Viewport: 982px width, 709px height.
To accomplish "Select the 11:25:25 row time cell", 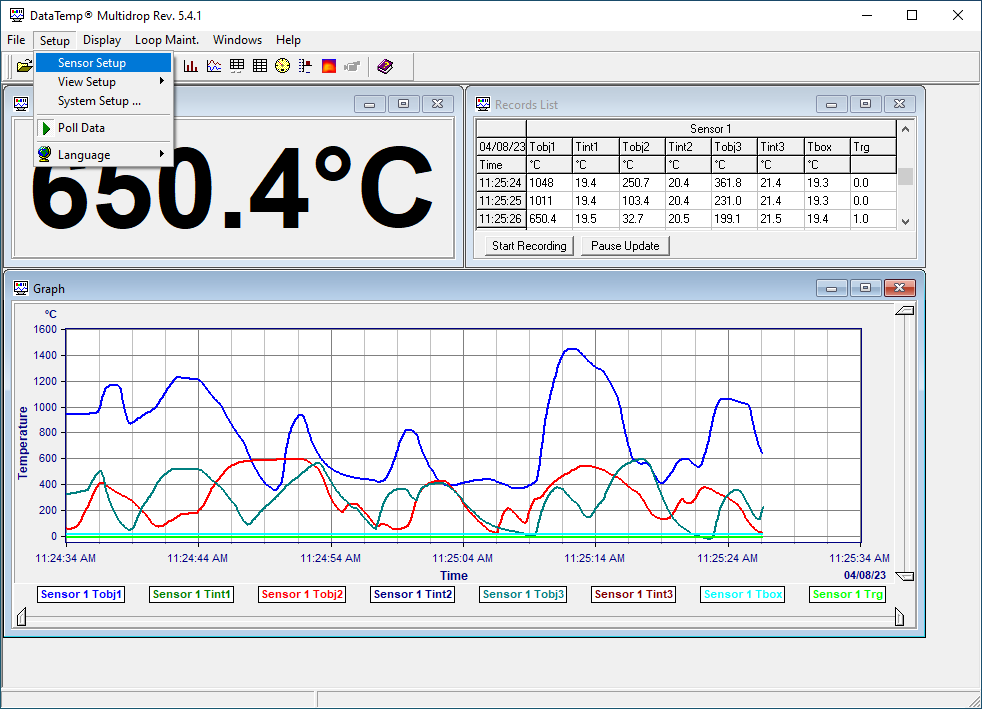I will click(501, 201).
